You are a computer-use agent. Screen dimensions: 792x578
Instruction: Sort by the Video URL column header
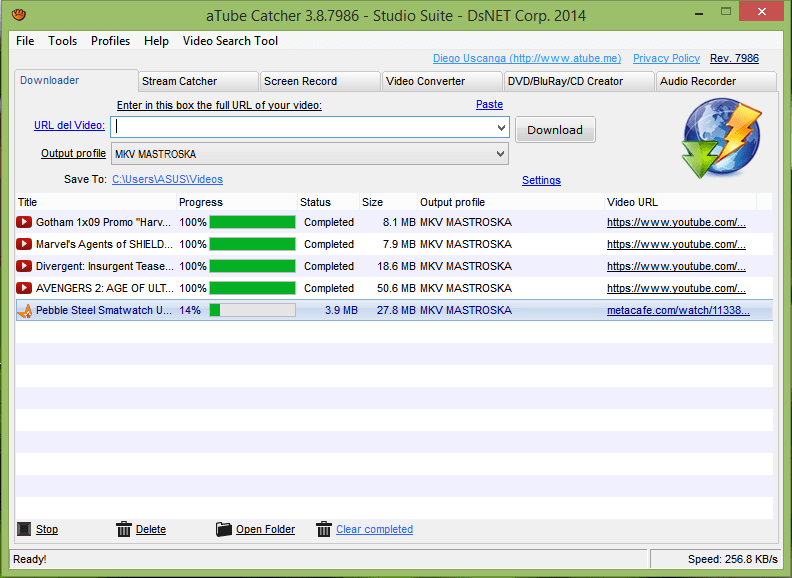[680, 202]
